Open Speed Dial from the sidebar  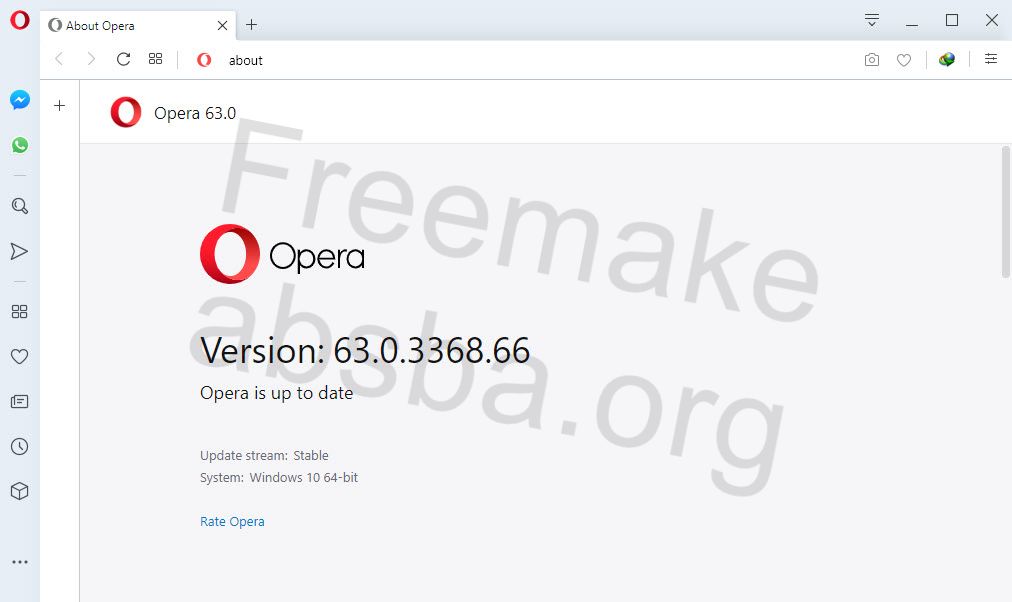(20, 312)
